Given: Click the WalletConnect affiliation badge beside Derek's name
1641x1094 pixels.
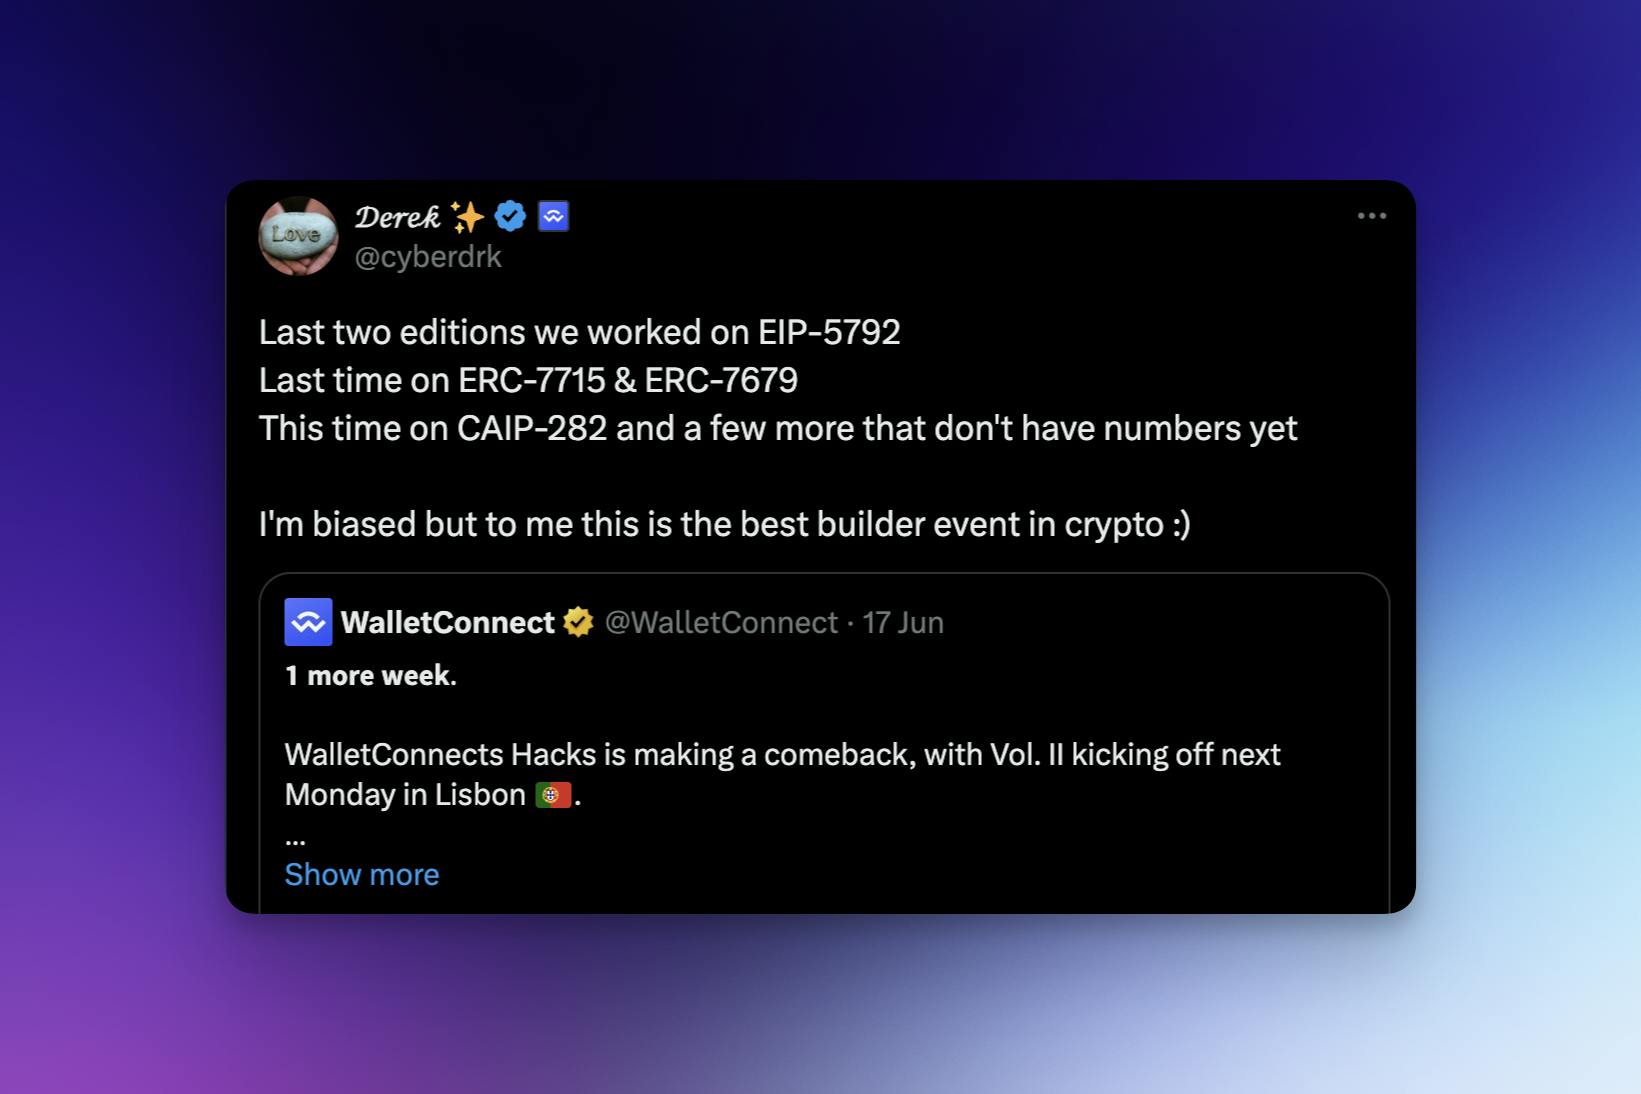Looking at the screenshot, I should [x=553, y=216].
